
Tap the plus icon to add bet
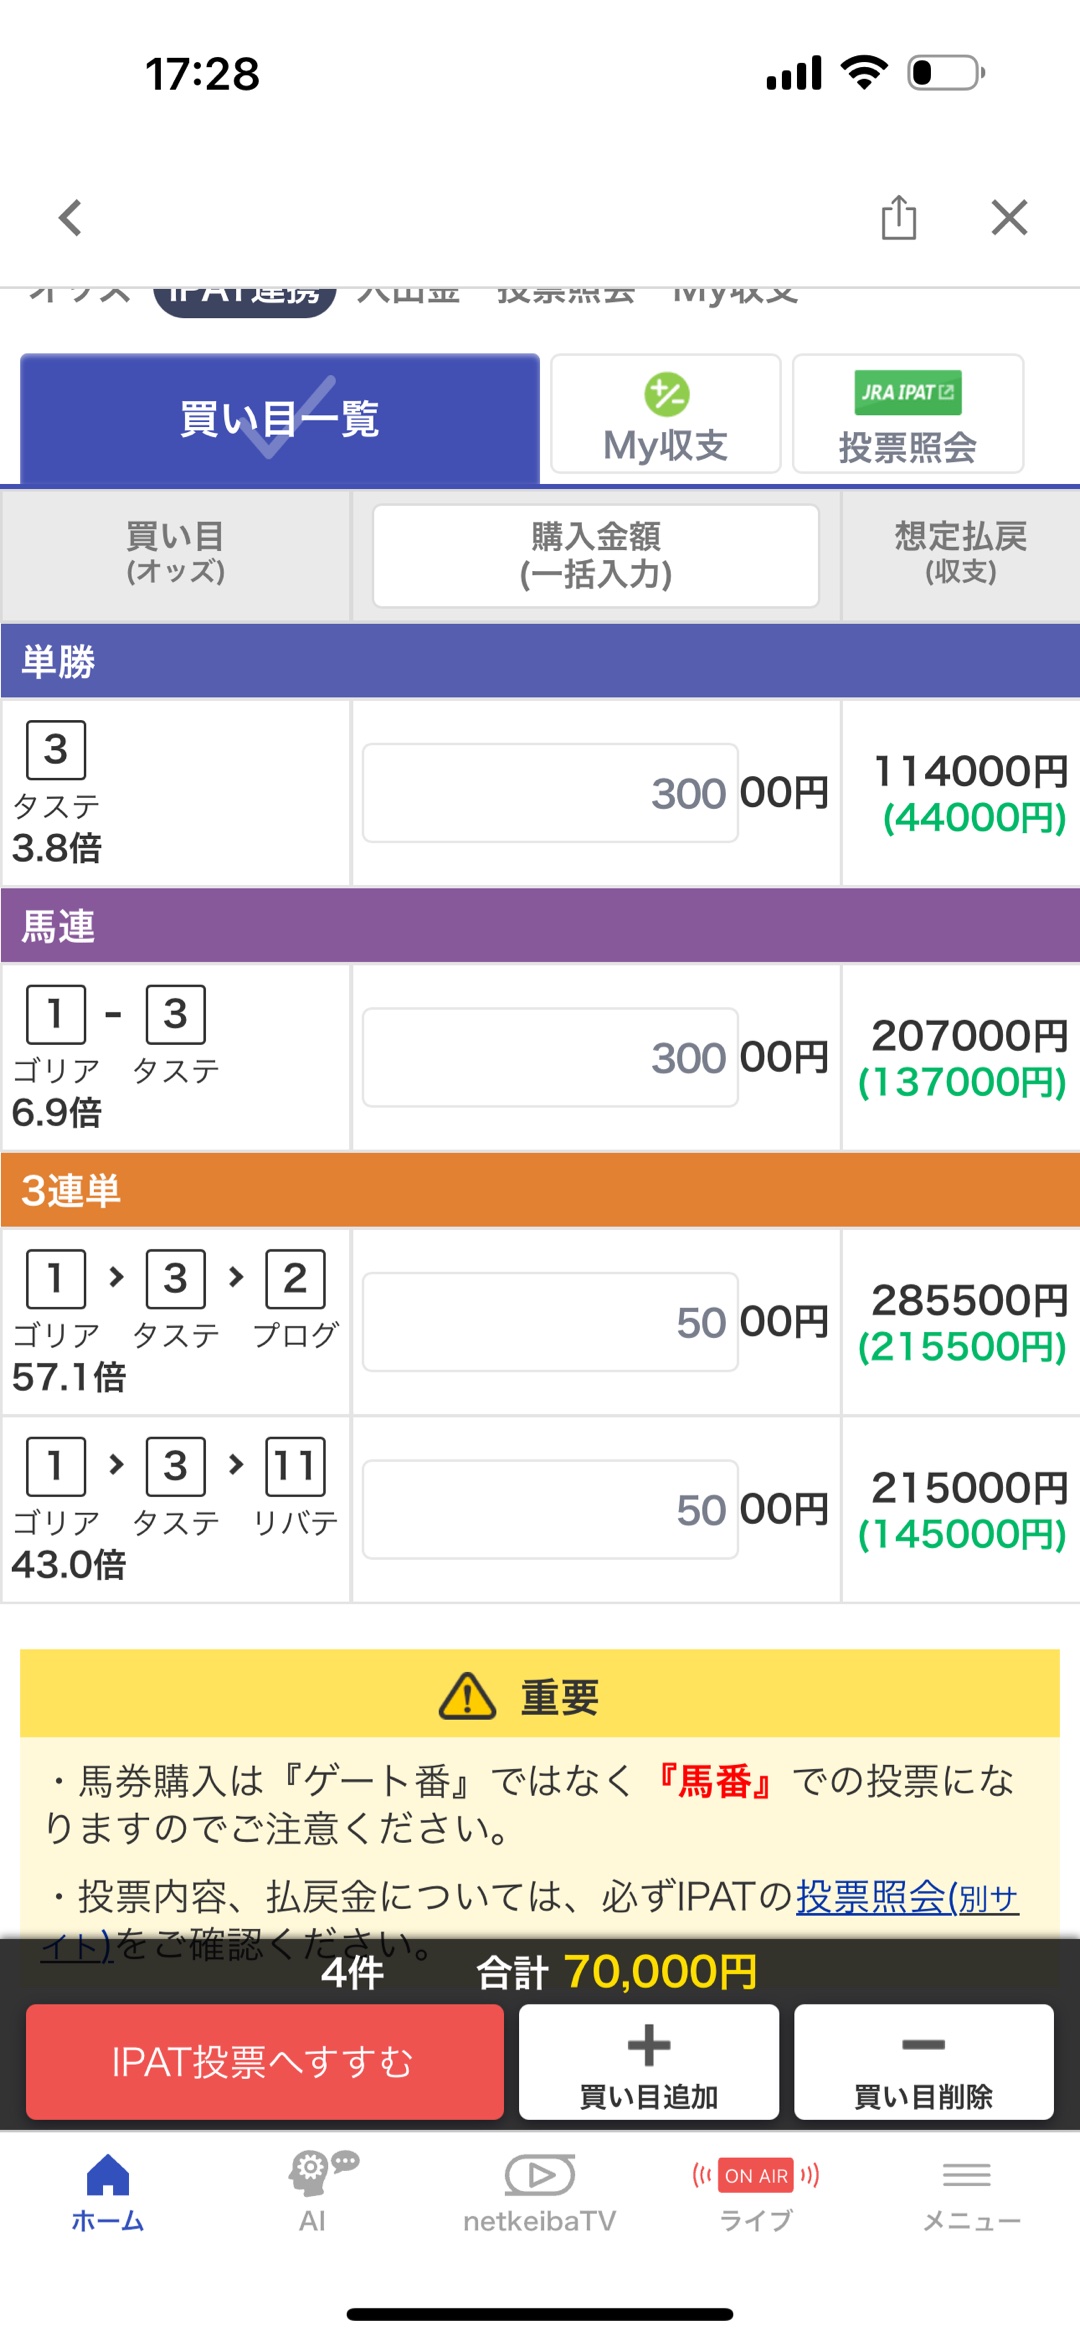649,2045
